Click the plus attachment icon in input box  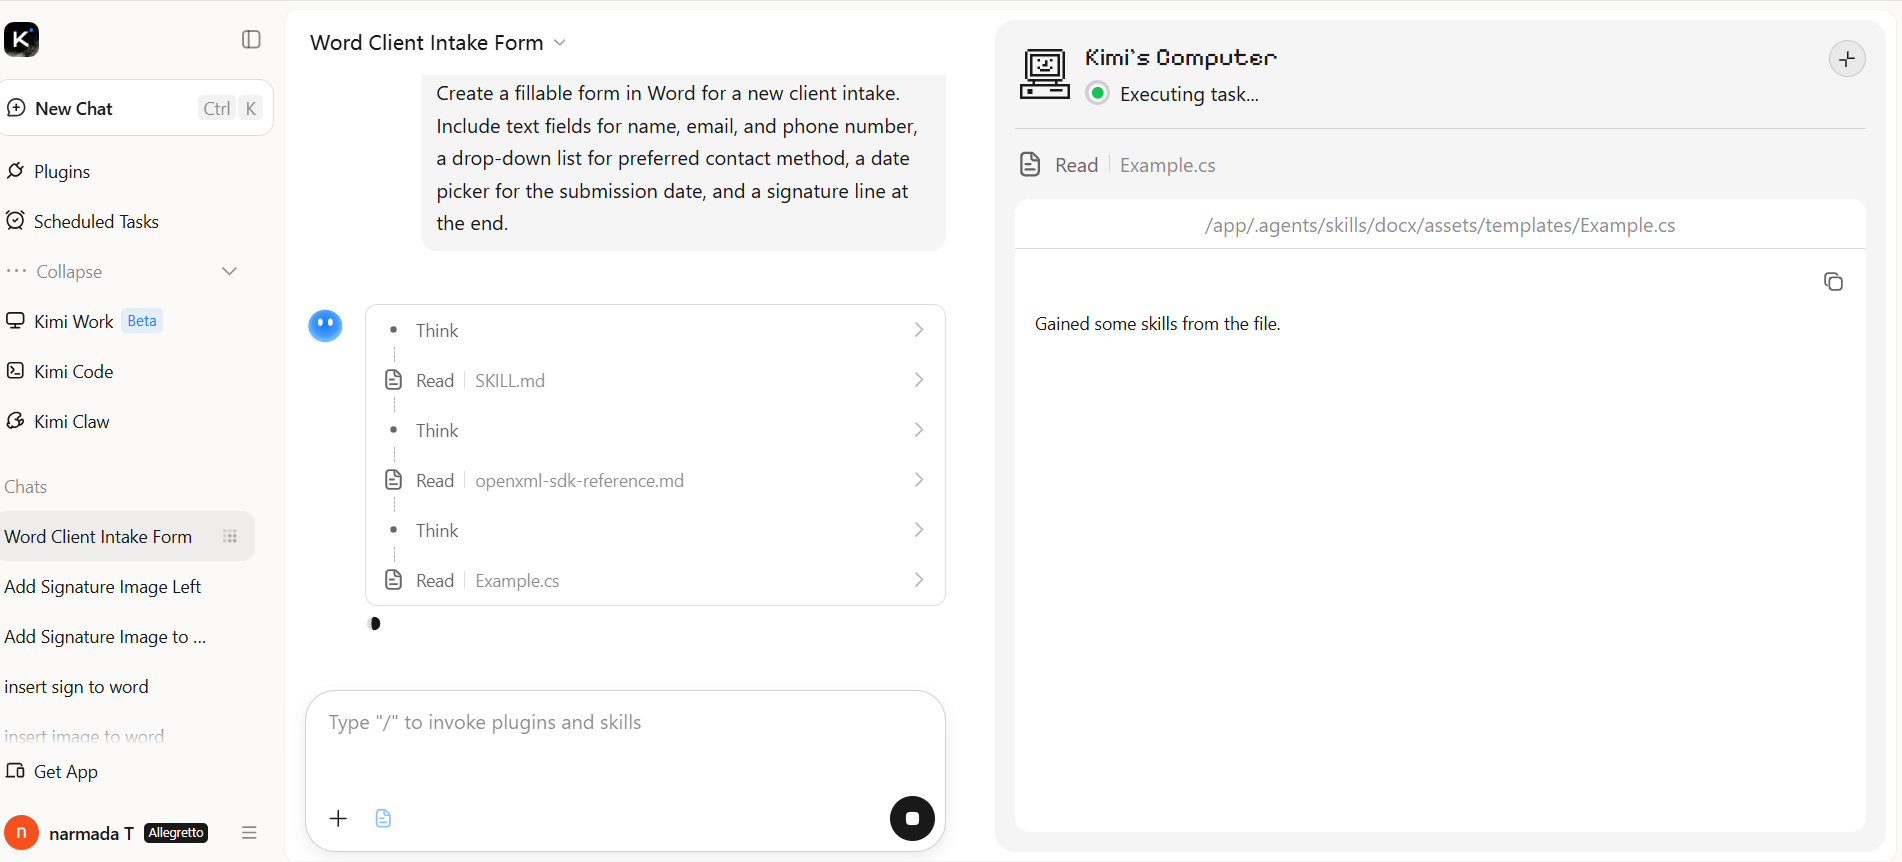tap(339, 819)
